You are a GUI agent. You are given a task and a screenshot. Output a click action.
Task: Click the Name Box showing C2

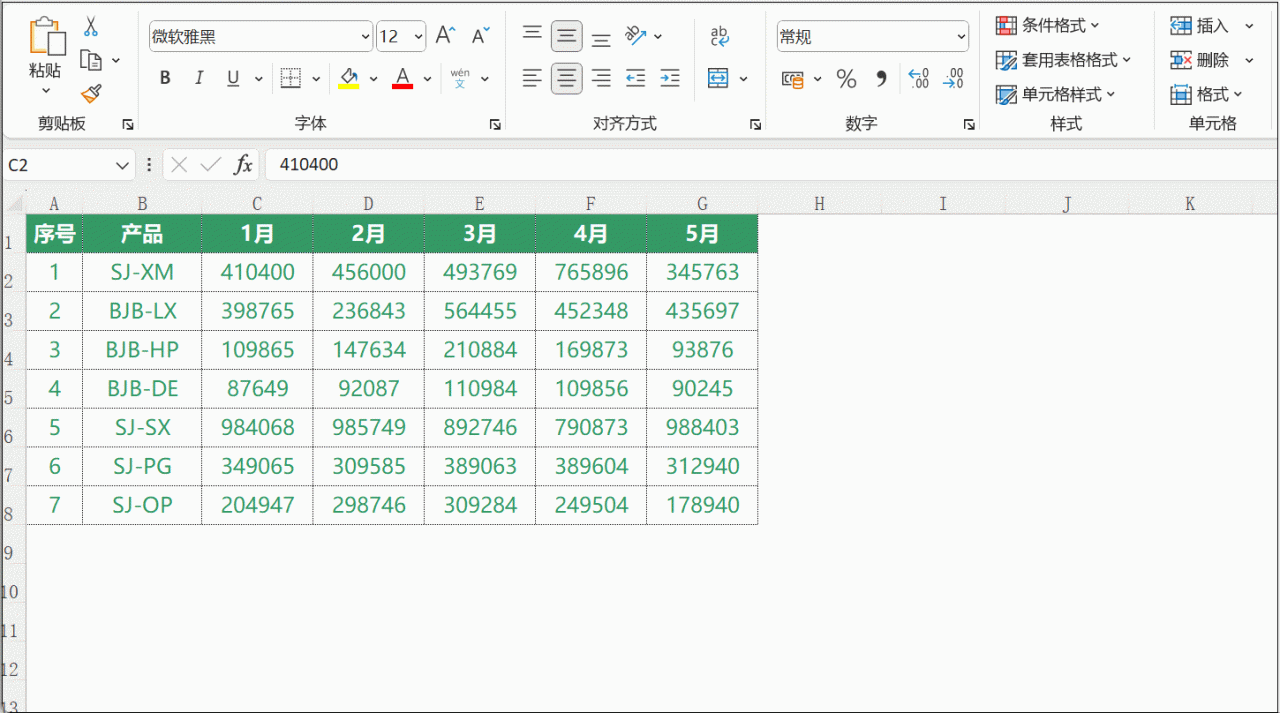click(58, 165)
